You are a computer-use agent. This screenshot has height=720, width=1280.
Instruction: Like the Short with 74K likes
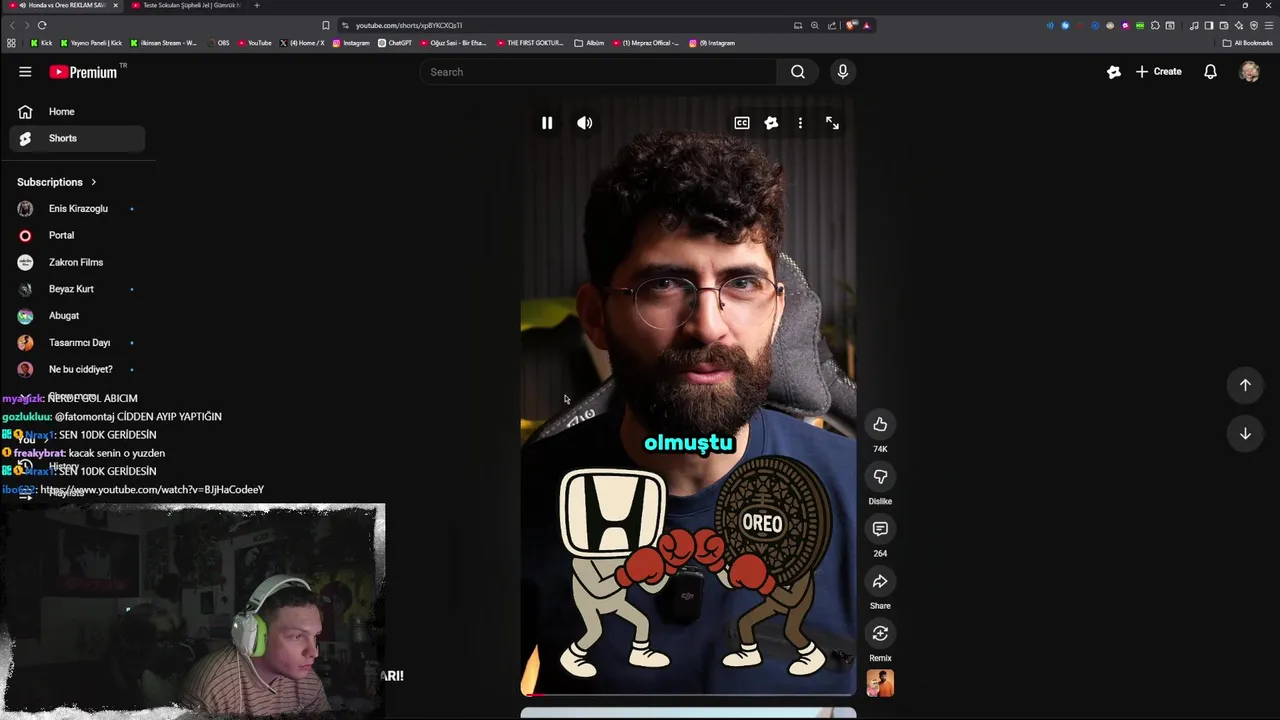pyautogui.click(x=880, y=424)
